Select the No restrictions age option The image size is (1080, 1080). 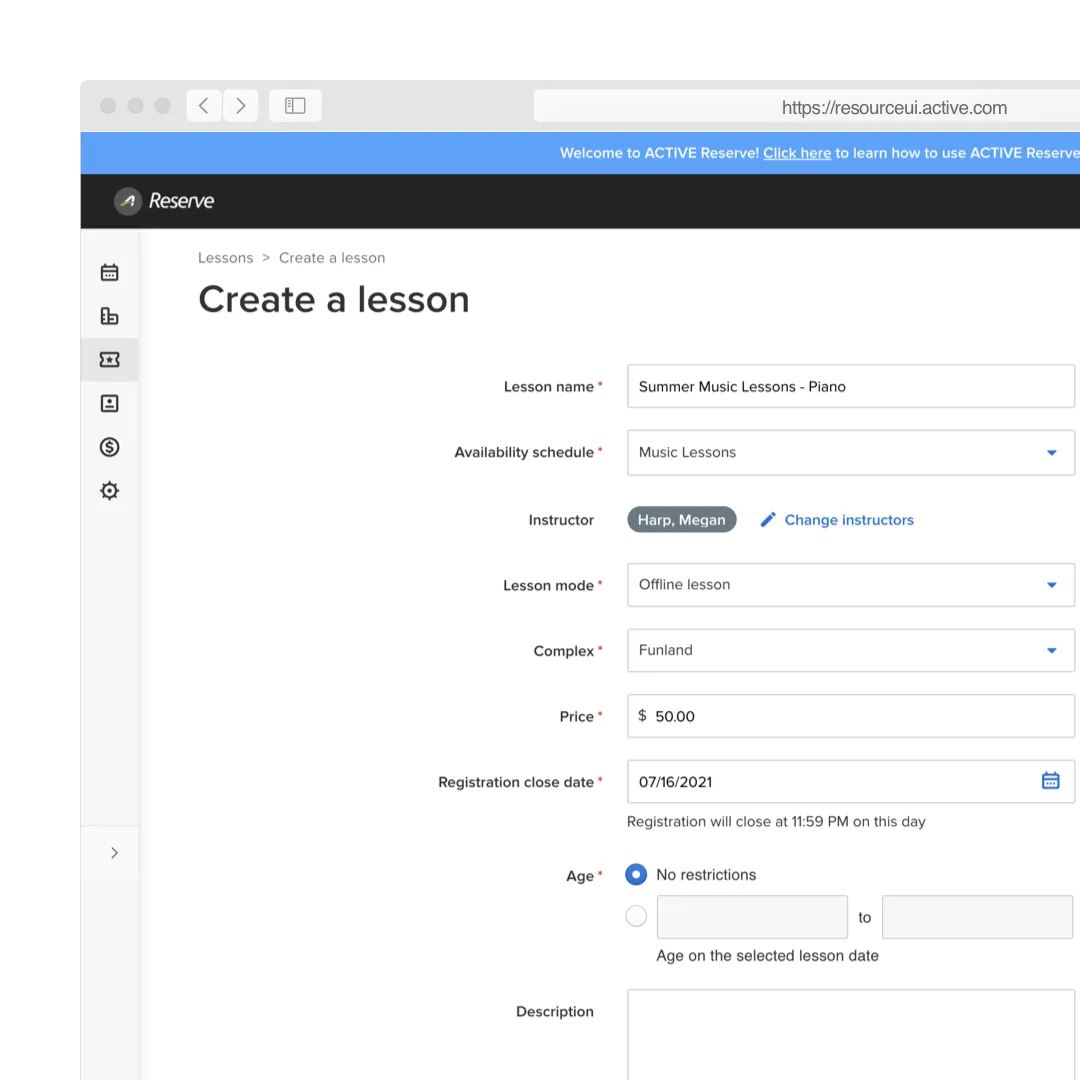tap(636, 875)
